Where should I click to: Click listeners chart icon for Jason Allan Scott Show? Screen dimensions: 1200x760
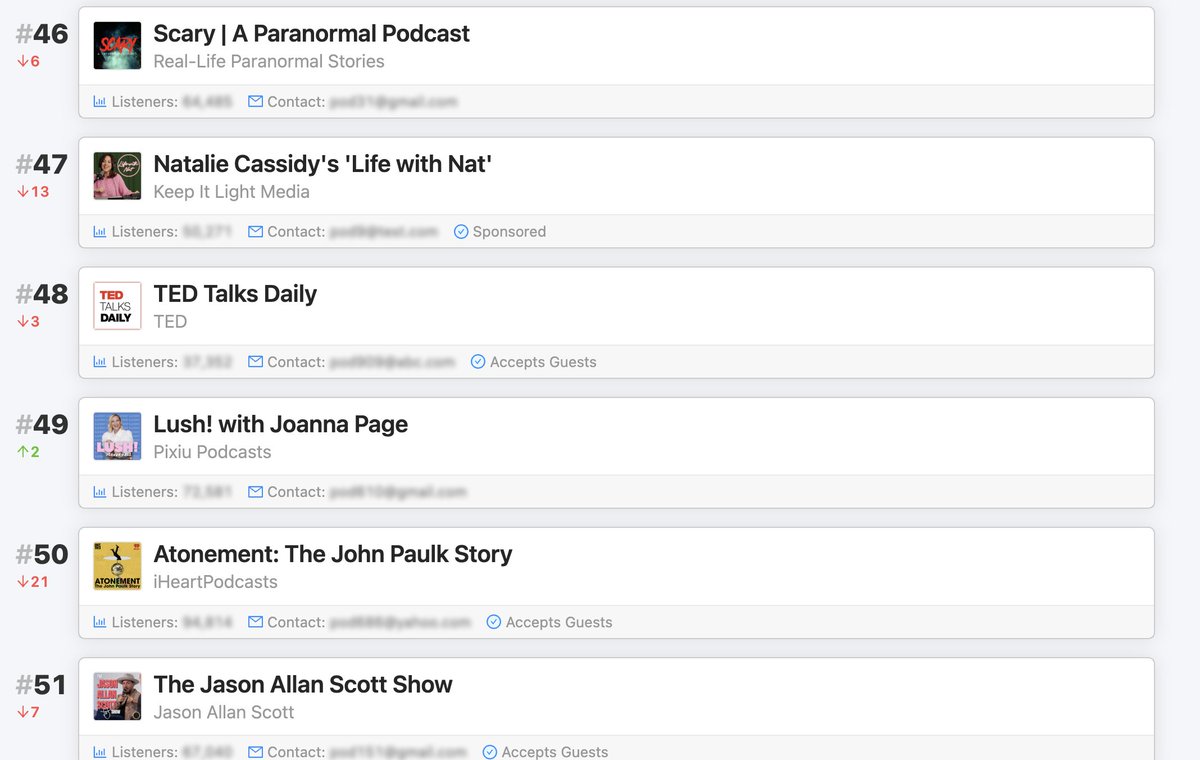(99, 751)
